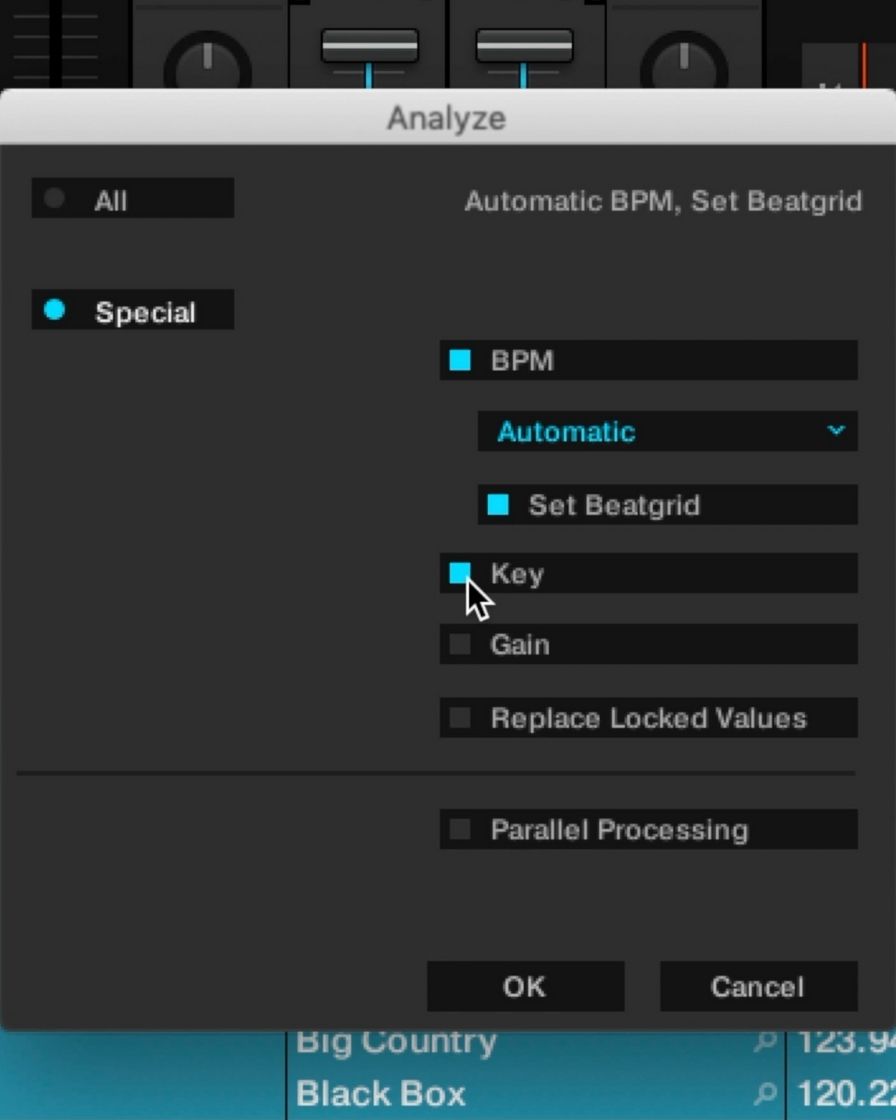Click the search icon beside Black Box
Viewport: 896px width, 1120px height.
point(765,1093)
